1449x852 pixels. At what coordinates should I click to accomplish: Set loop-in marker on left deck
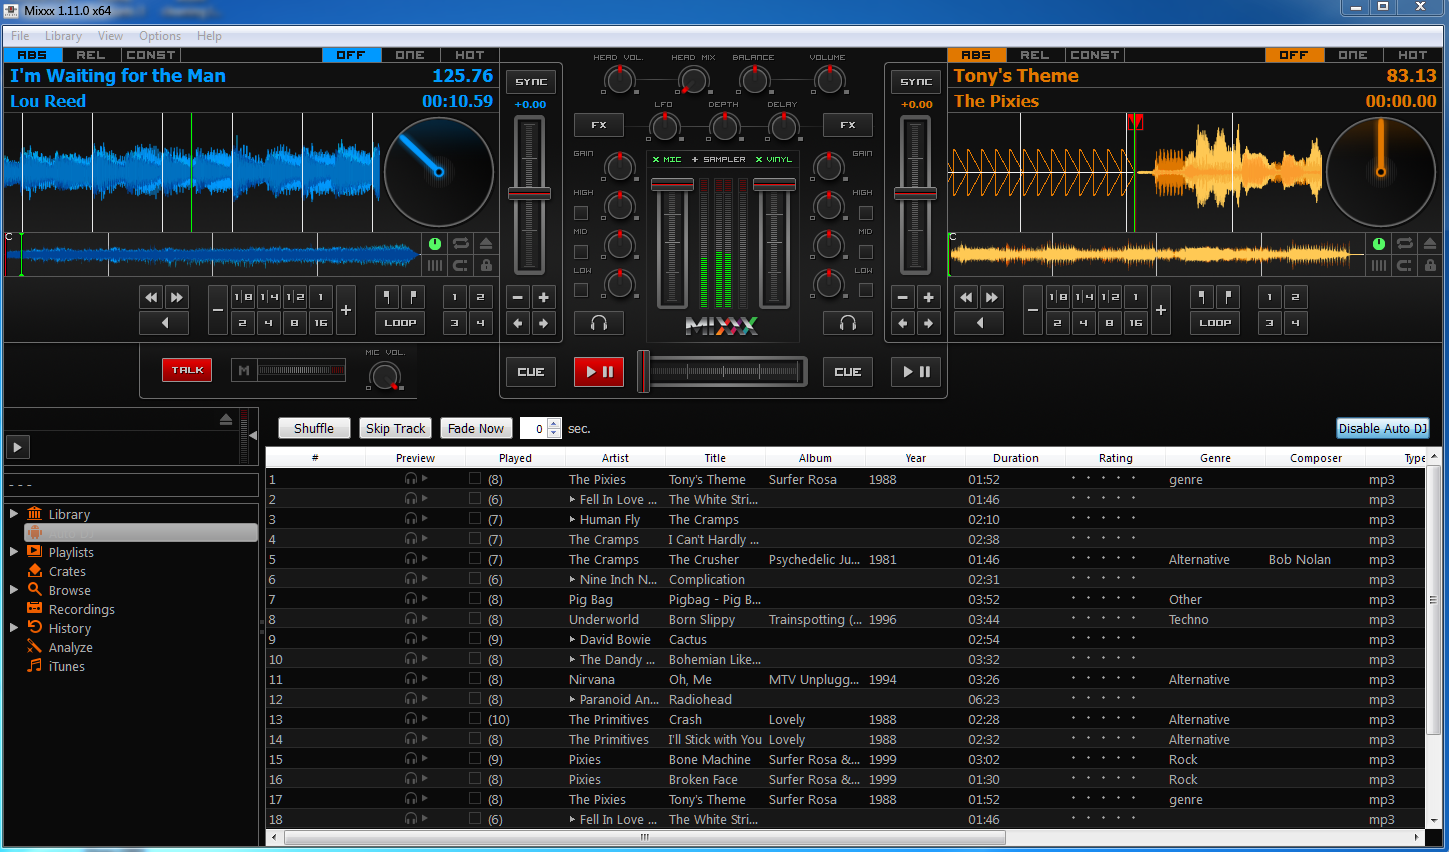[387, 297]
